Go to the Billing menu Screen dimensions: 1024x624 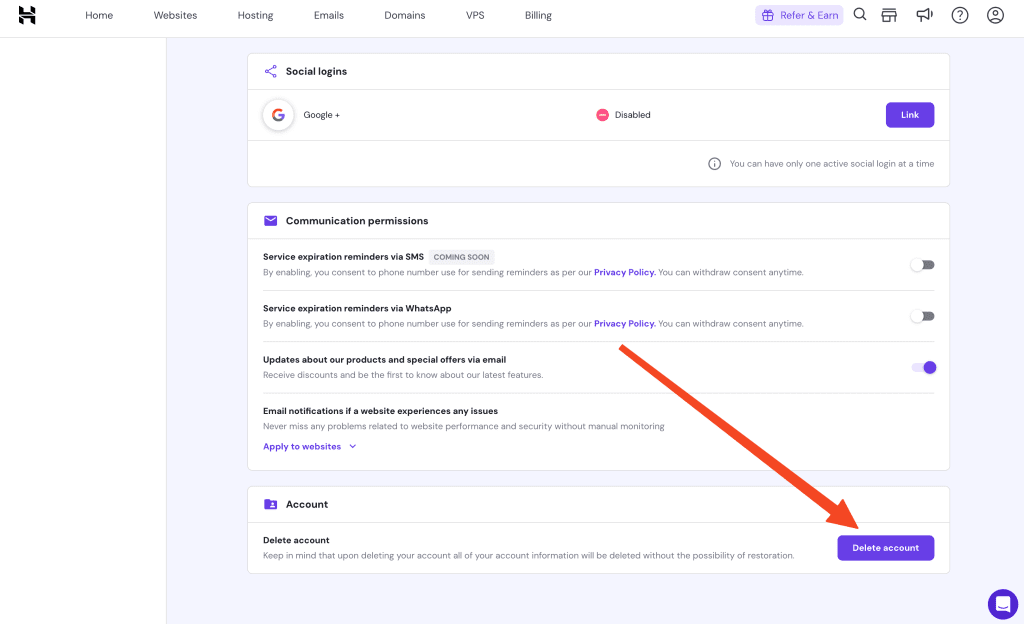[538, 16]
